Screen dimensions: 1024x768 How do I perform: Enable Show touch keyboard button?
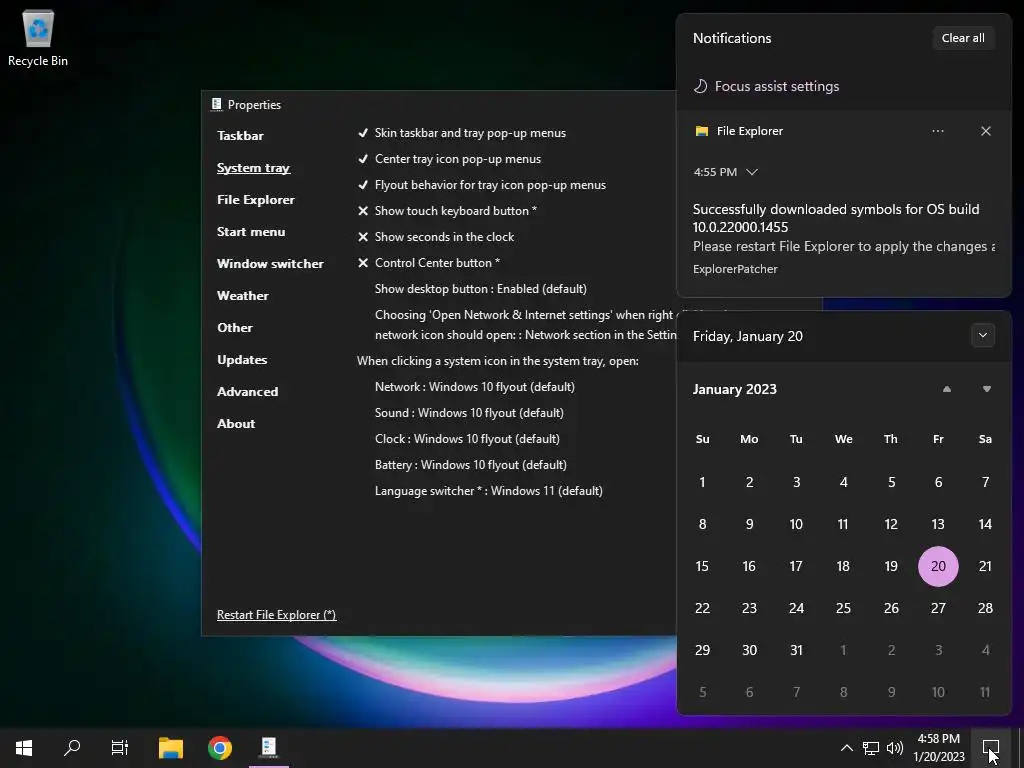pyautogui.click(x=447, y=211)
